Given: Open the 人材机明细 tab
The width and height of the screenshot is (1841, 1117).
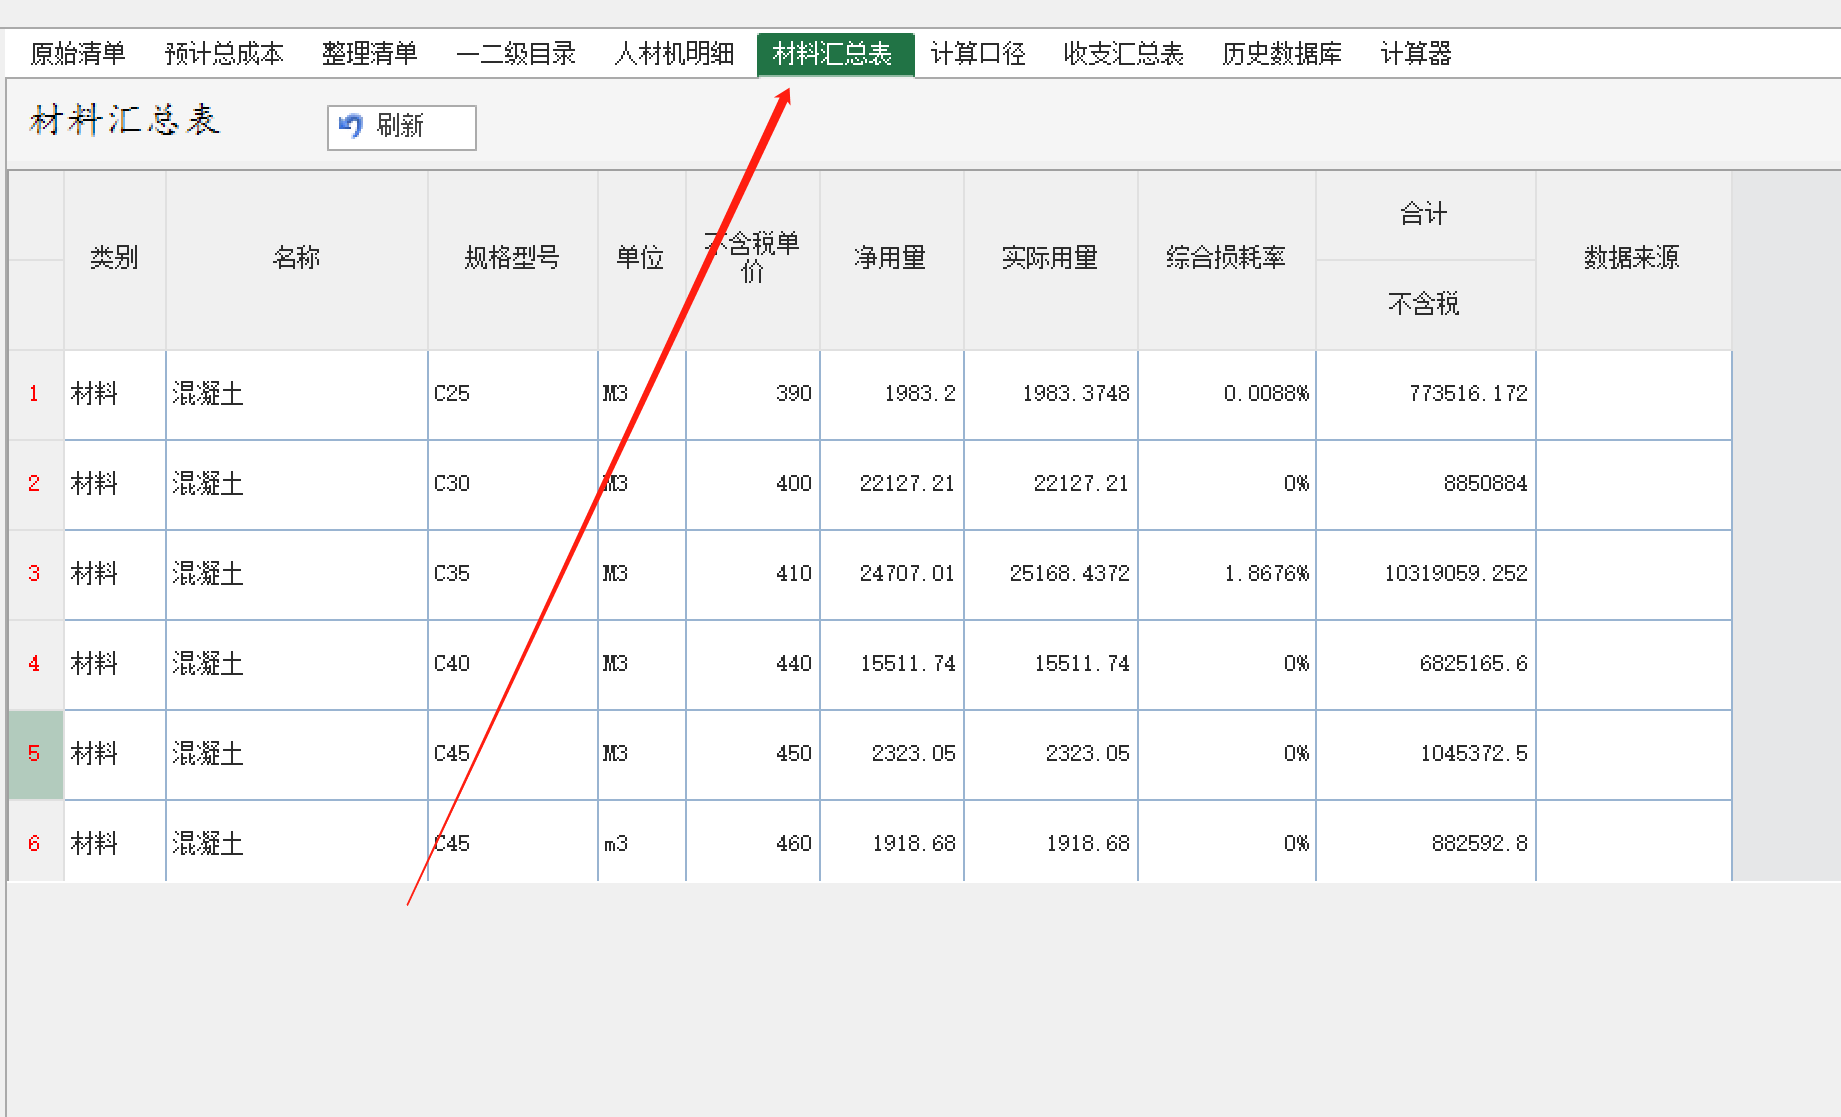Looking at the screenshot, I should [674, 54].
